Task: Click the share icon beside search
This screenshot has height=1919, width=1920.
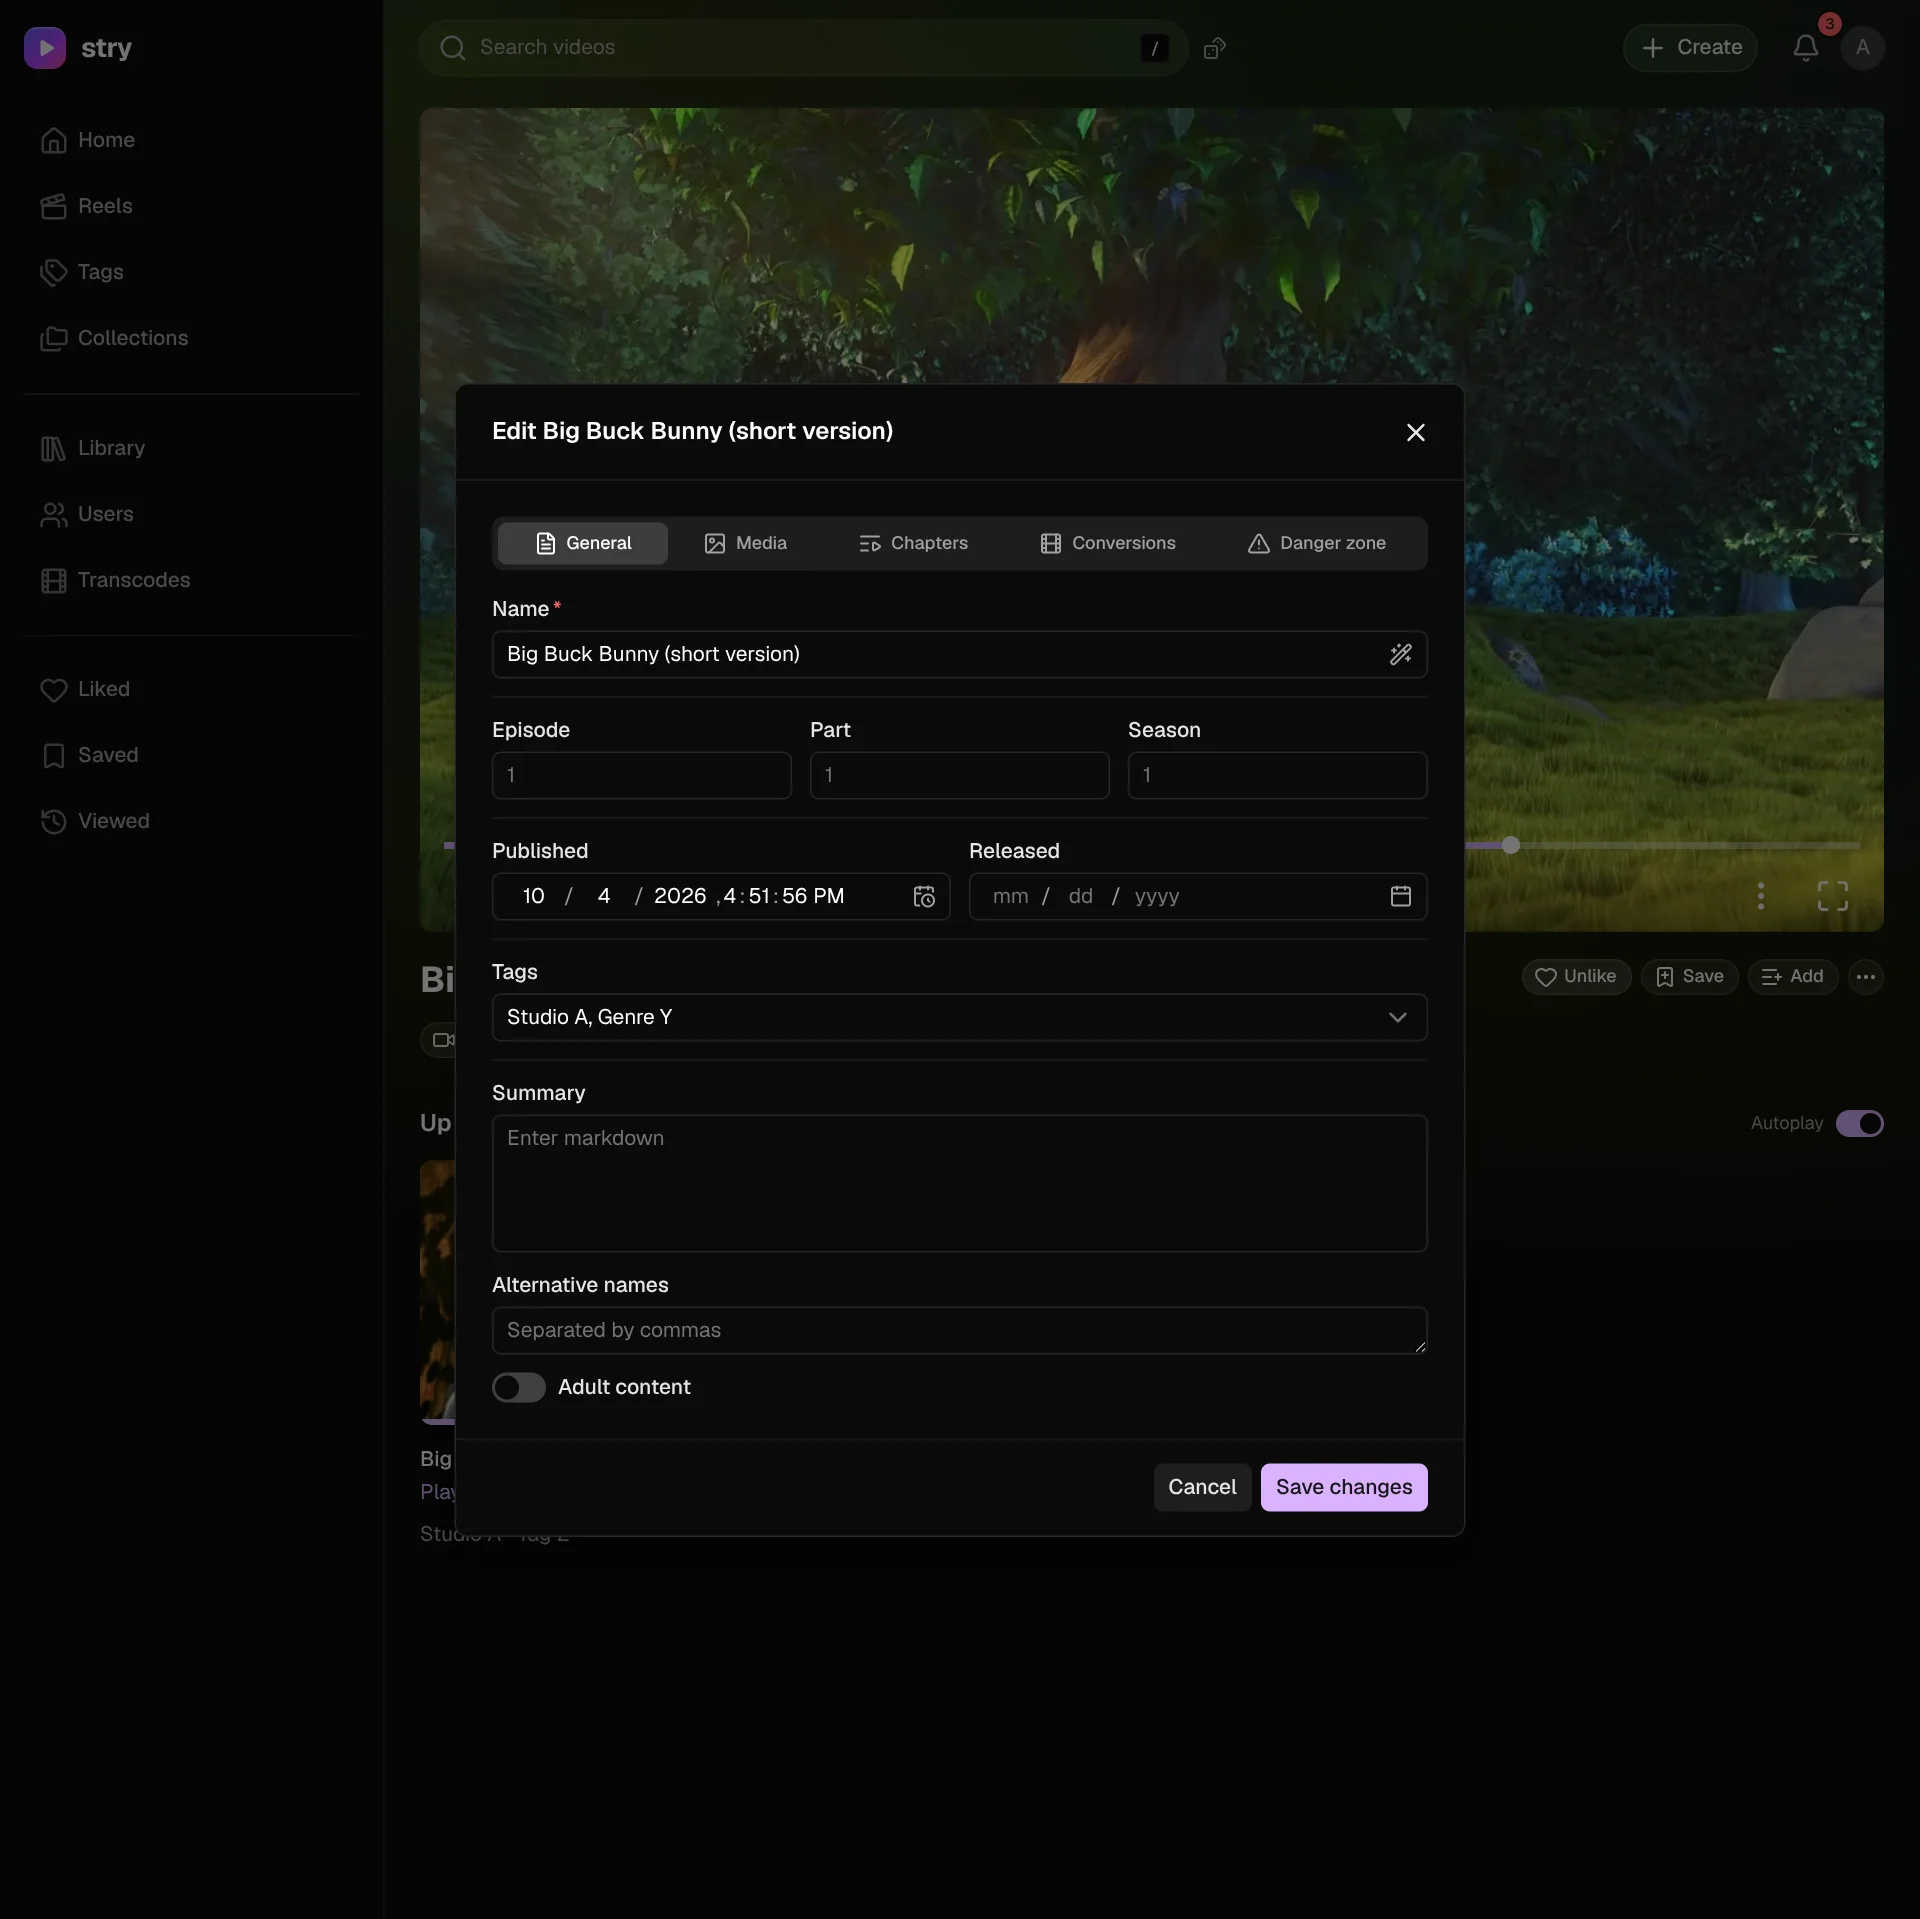Action: tap(1215, 48)
